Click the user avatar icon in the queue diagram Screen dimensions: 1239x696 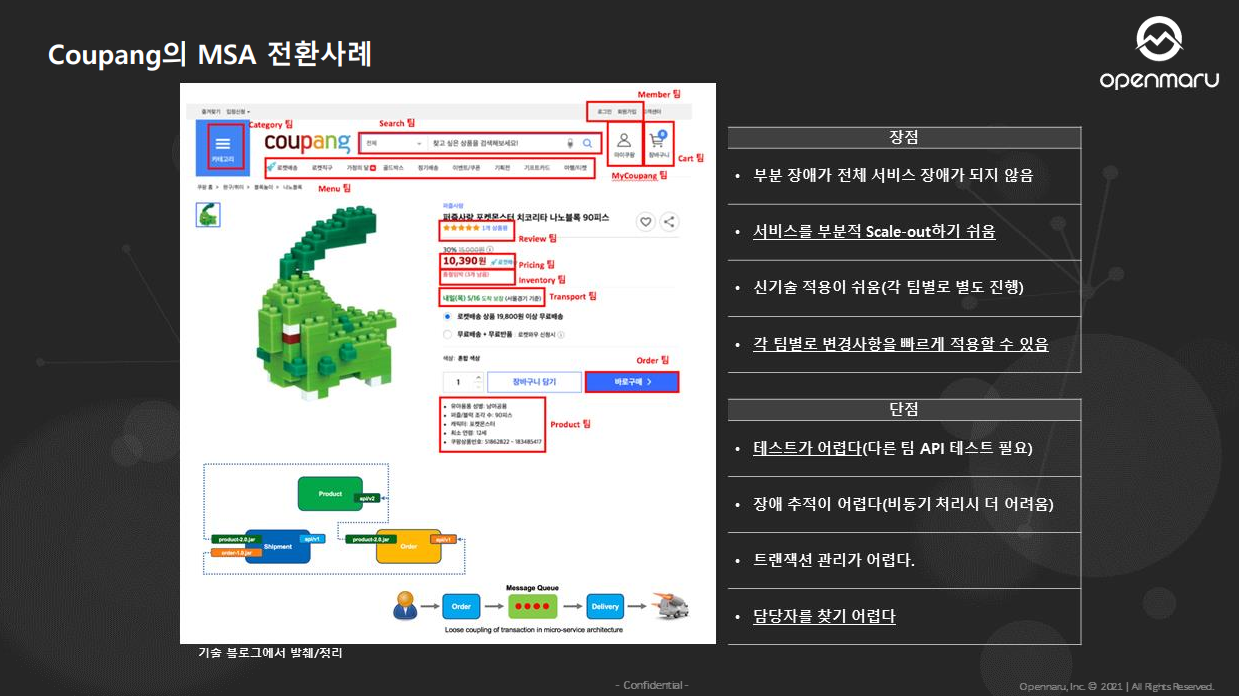coord(406,606)
